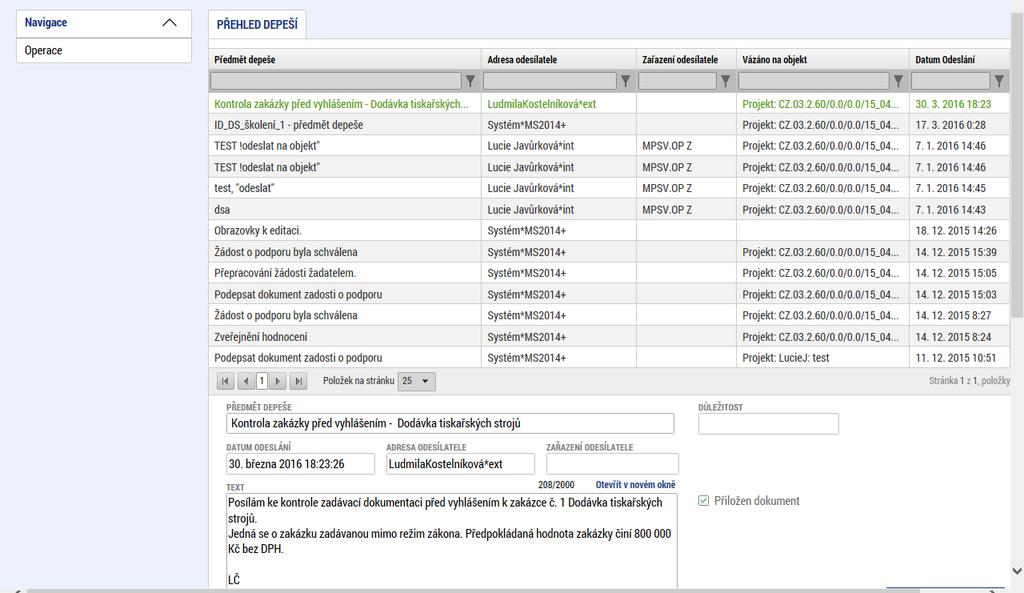Open Položek na stránku dropdown

click(417, 381)
